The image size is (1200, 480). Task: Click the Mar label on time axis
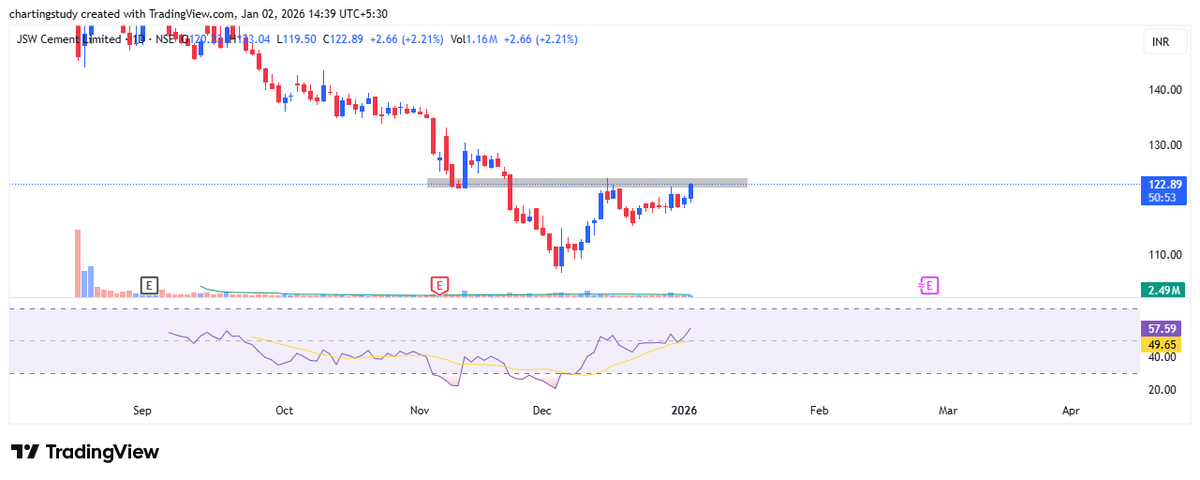tap(948, 410)
